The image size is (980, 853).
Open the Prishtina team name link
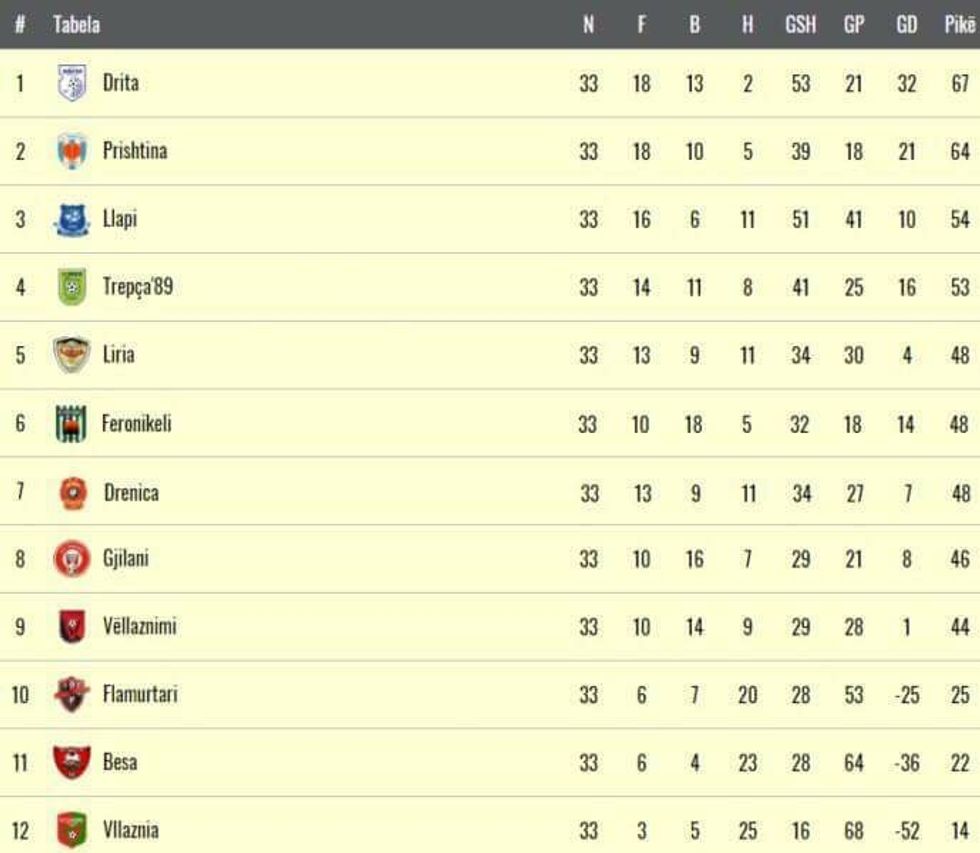(135, 151)
